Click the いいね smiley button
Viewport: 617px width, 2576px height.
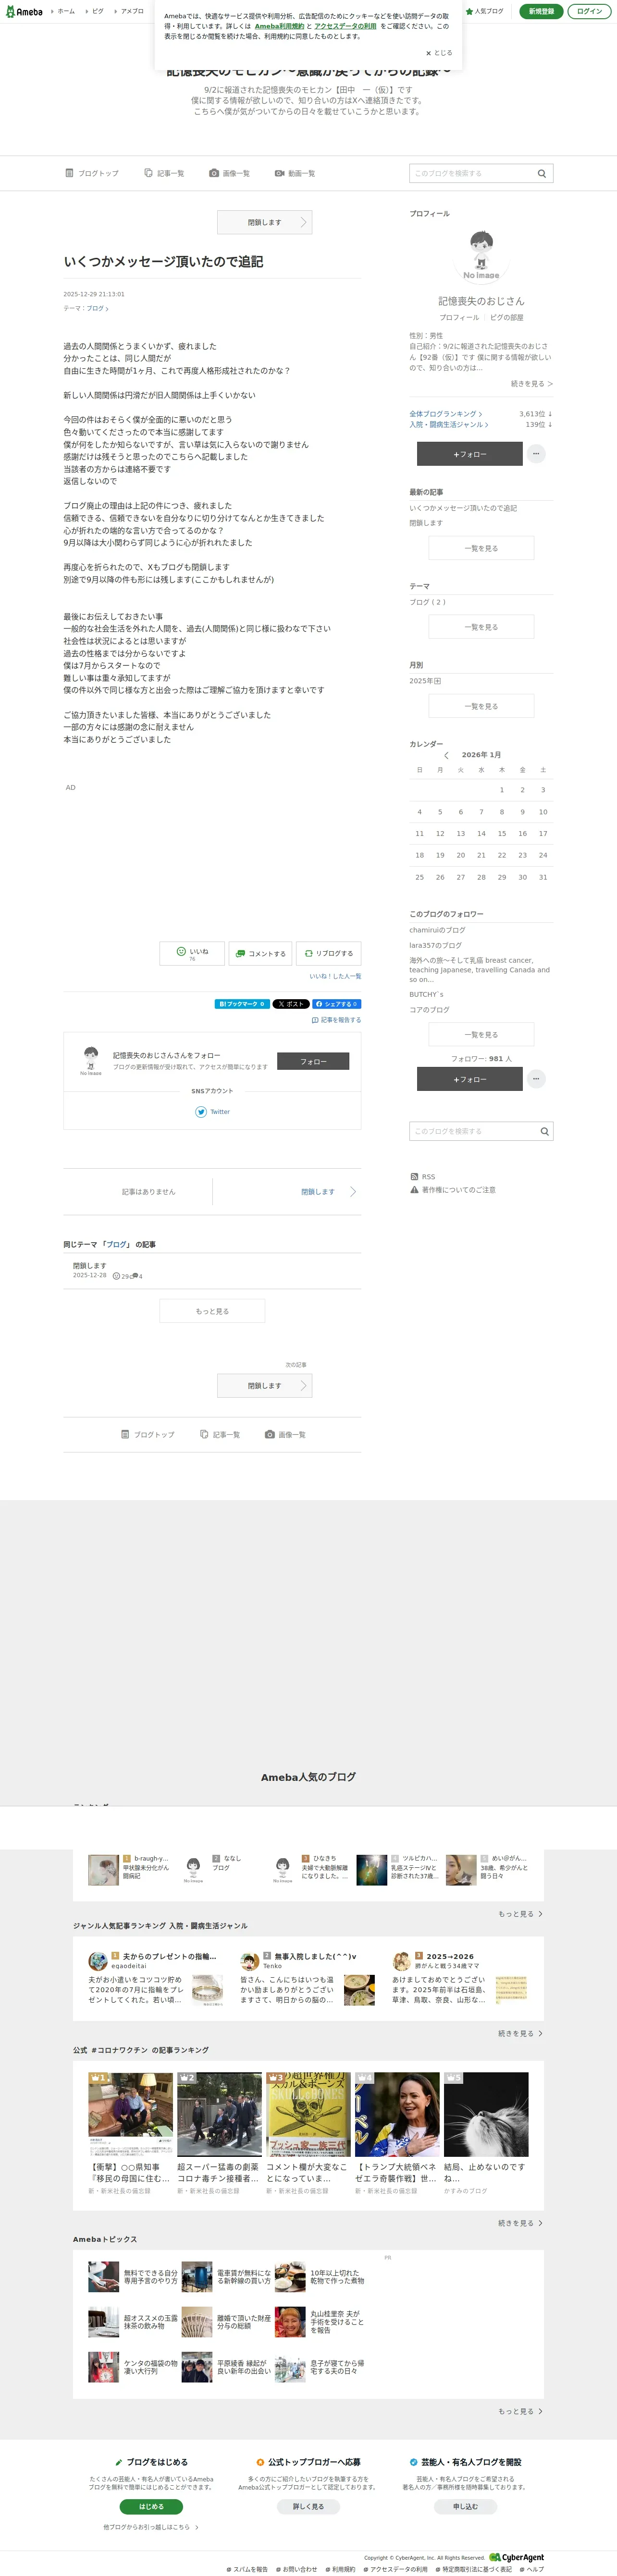(192, 954)
